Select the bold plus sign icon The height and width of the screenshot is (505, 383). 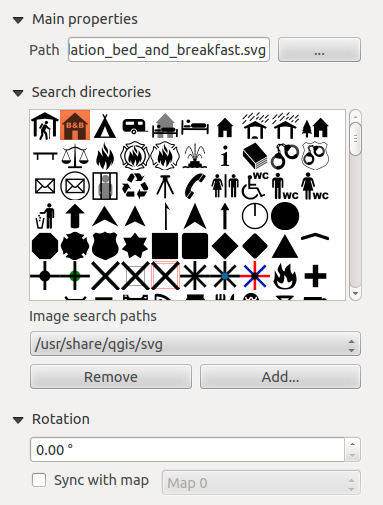[315, 276]
